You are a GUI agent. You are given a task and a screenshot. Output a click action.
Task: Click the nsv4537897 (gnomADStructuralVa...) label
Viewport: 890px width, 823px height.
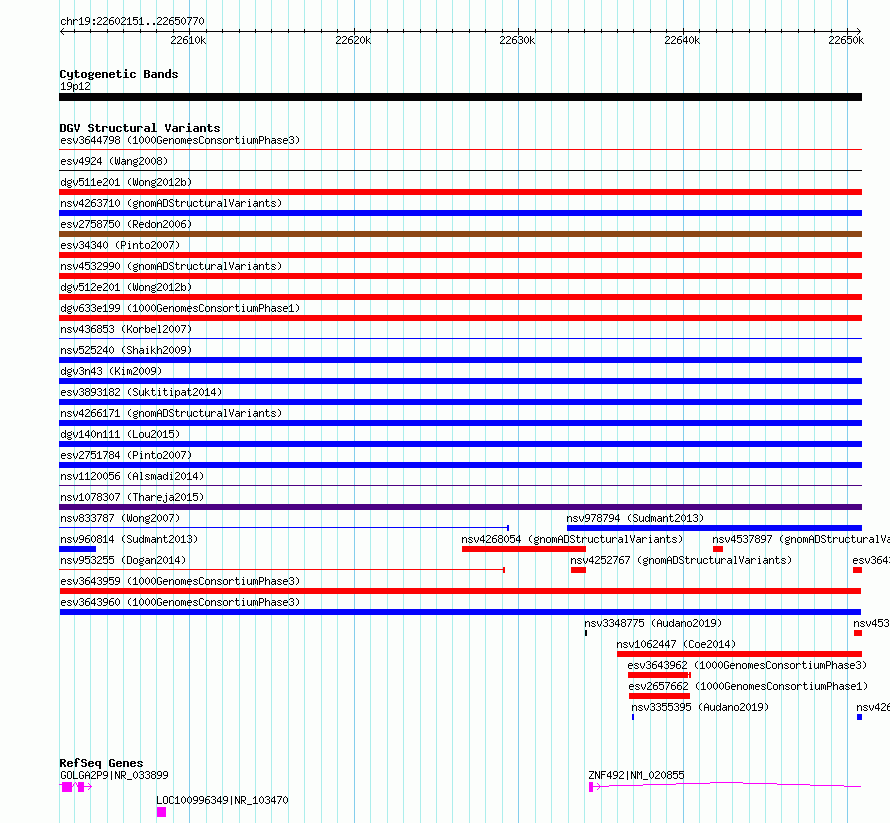(x=801, y=539)
